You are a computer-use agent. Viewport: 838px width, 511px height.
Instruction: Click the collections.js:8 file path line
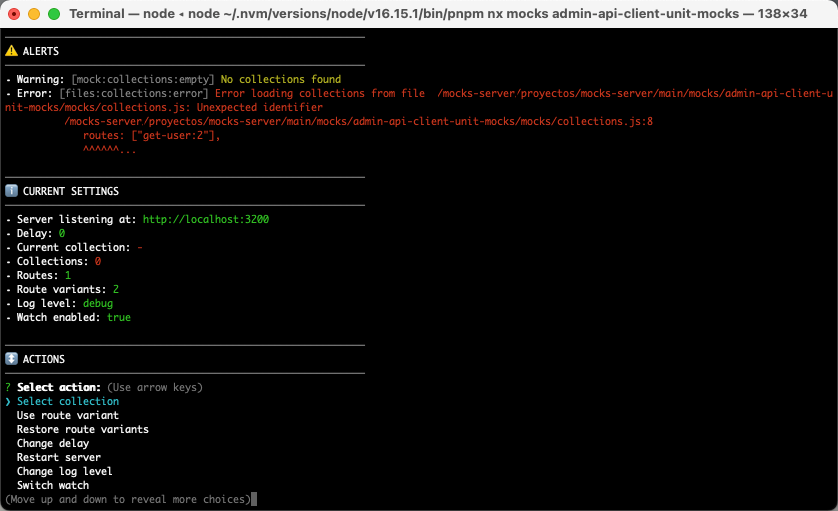click(x=359, y=121)
